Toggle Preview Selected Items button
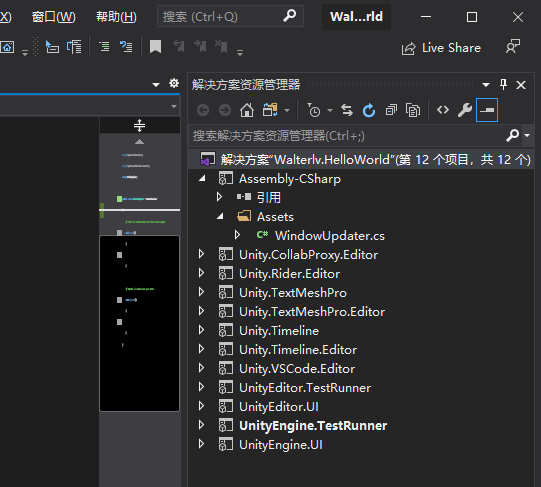This screenshot has width=541, height=487. coord(487,110)
